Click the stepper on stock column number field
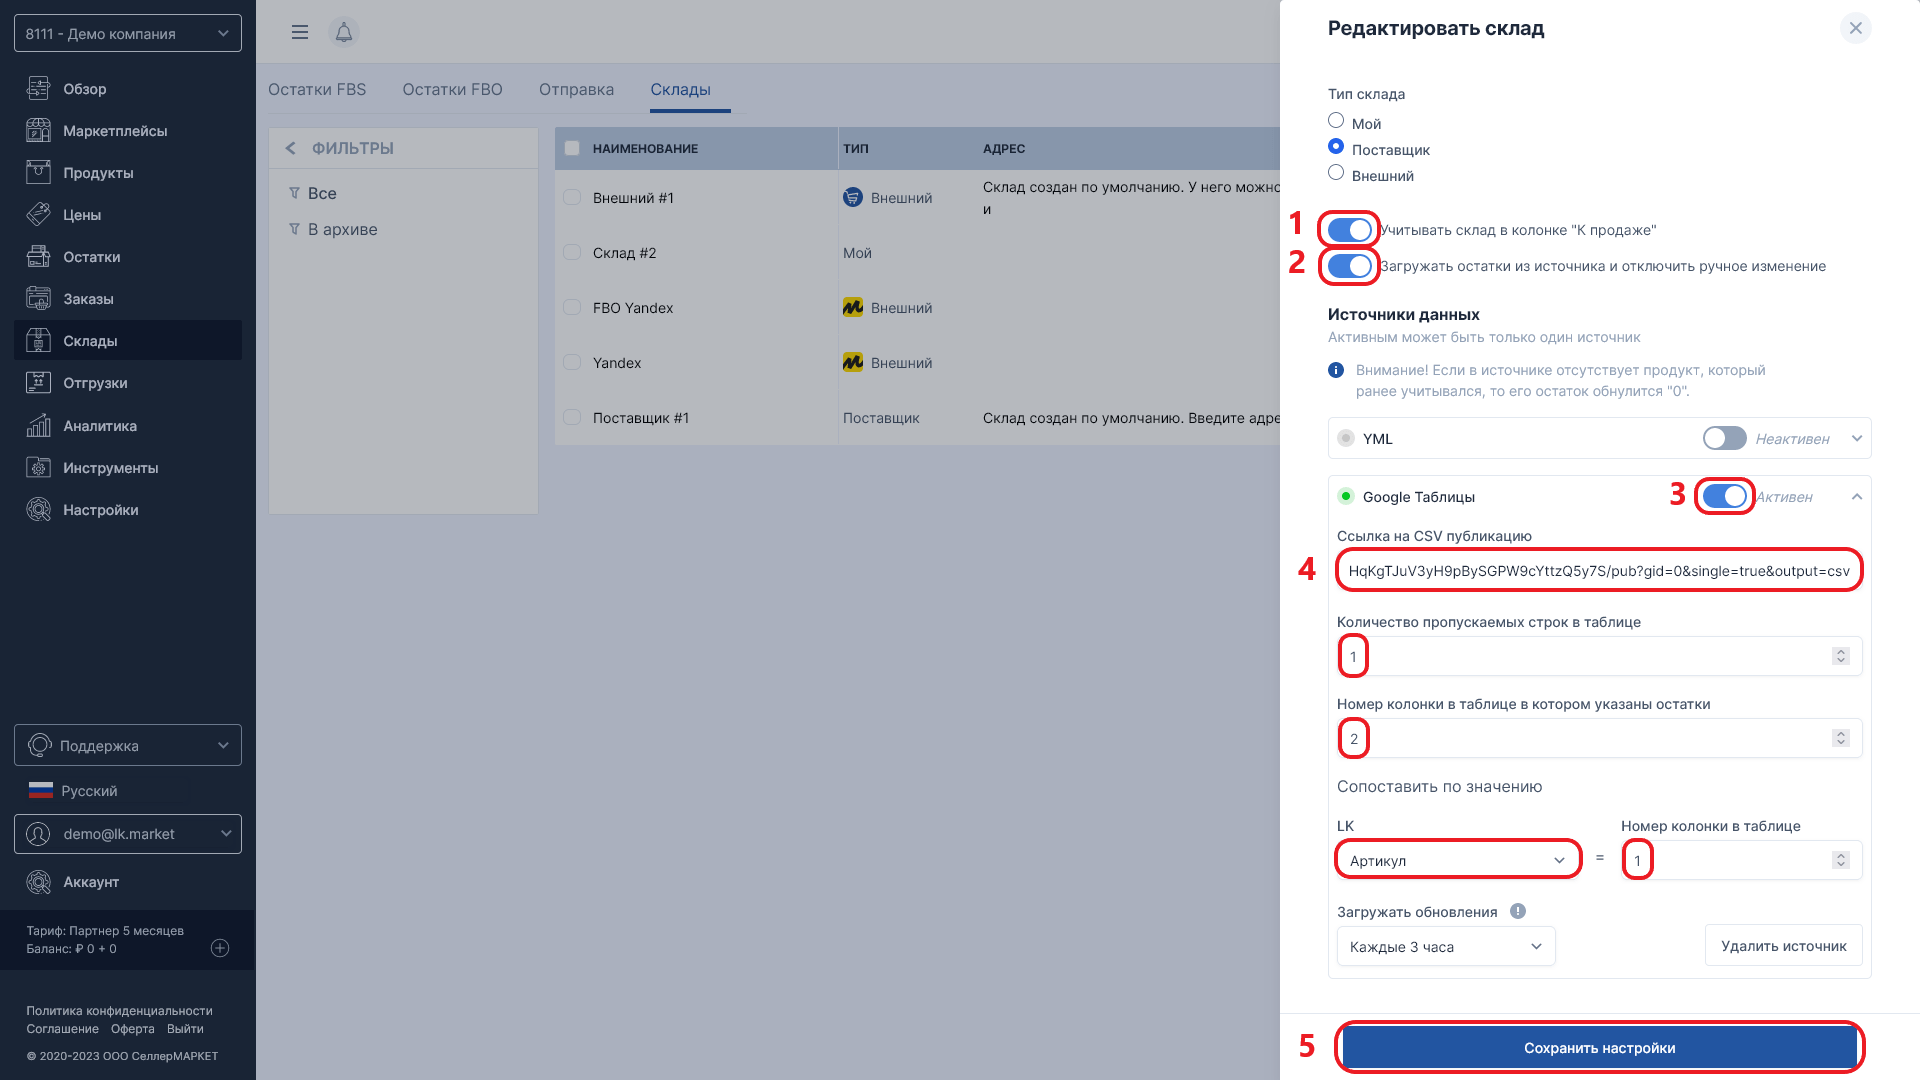 pos(1840,738)
